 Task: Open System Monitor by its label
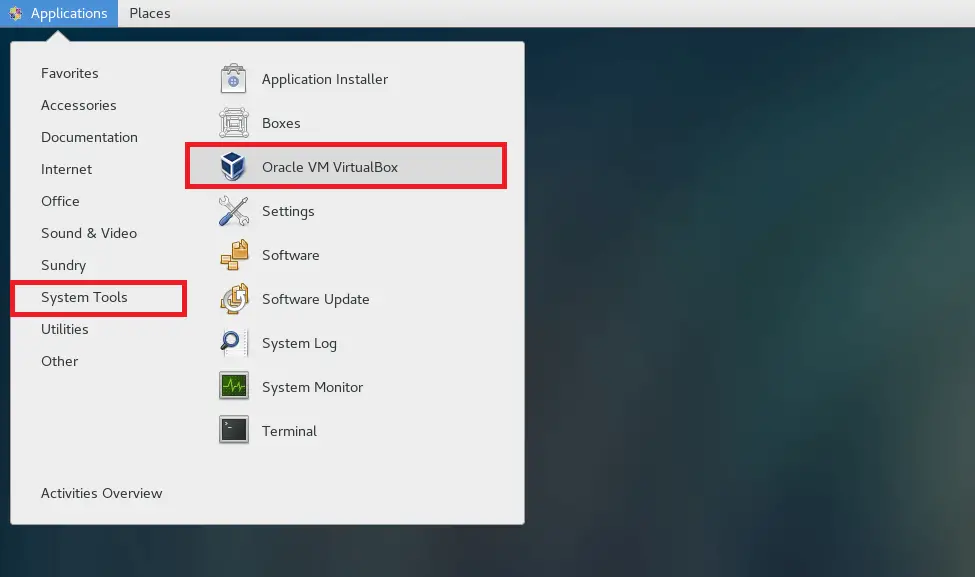312,387
